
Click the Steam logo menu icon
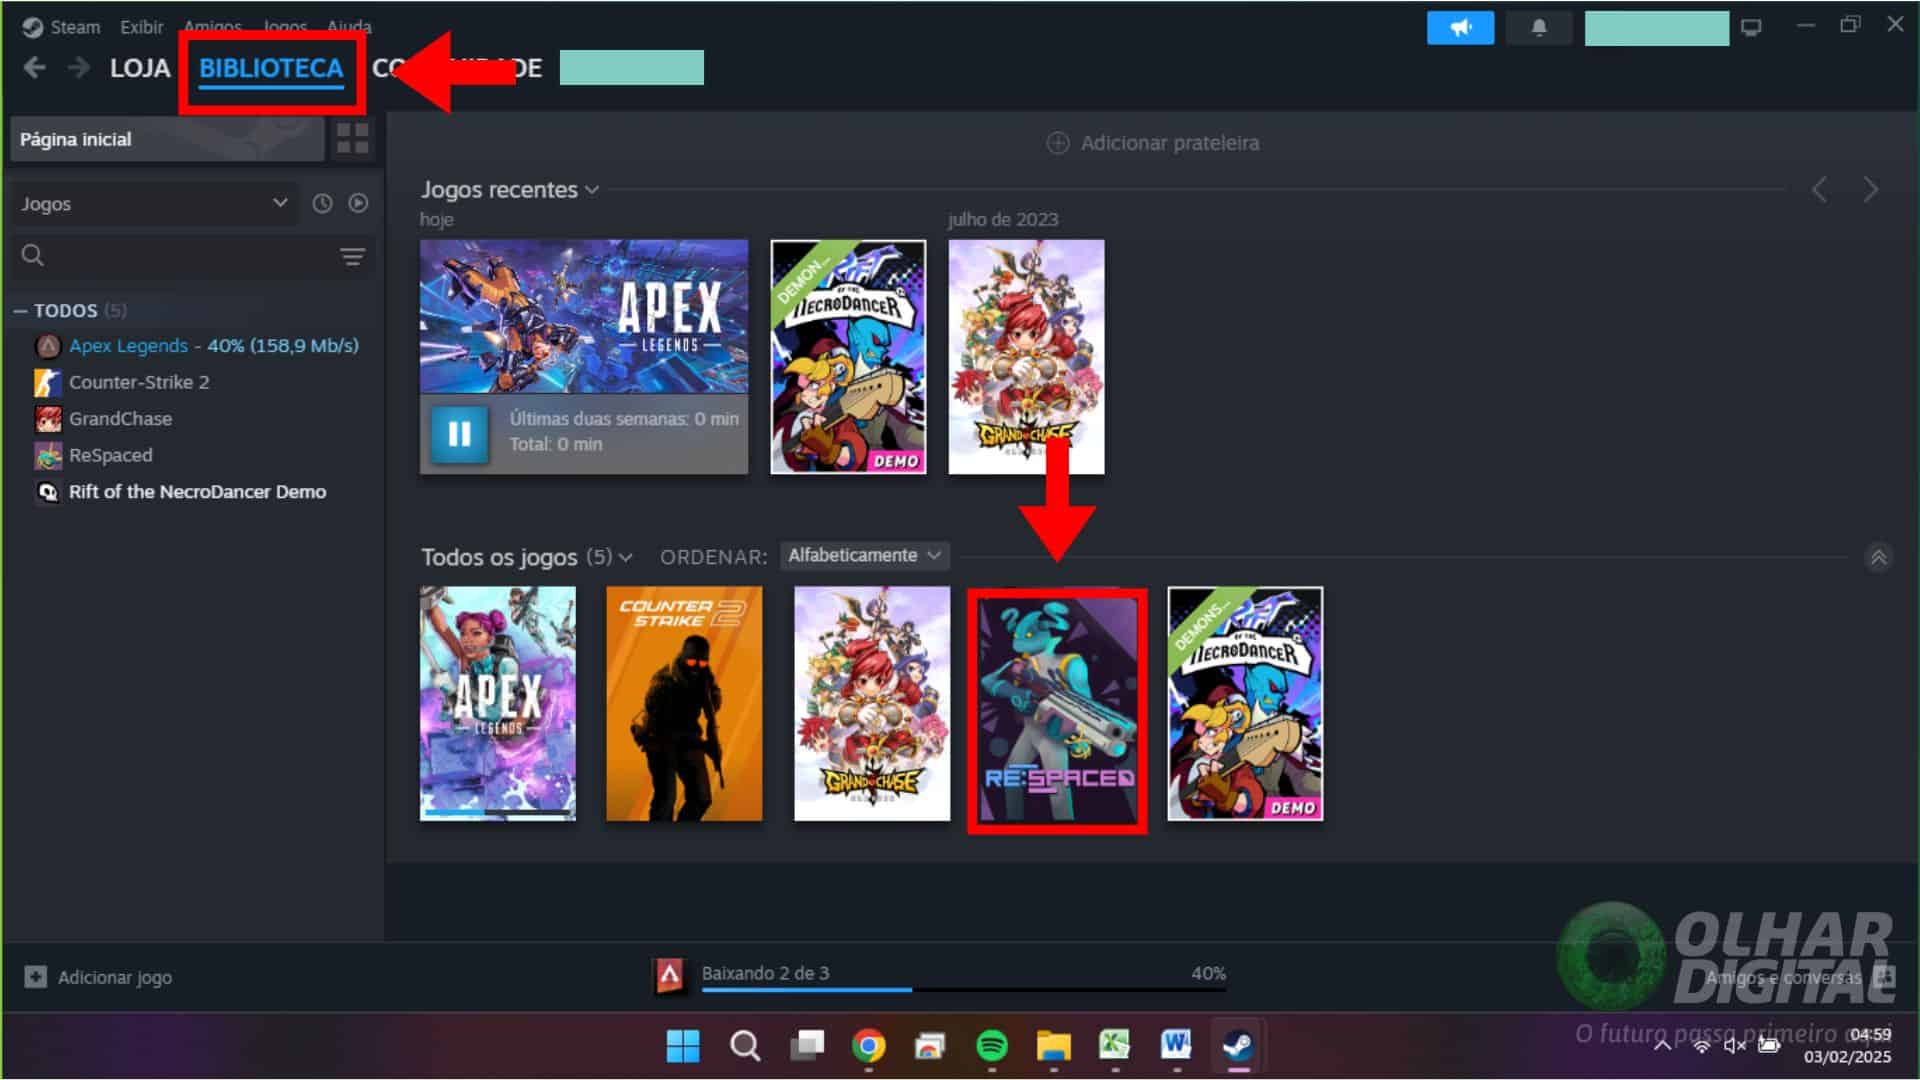tap(32, 27)
